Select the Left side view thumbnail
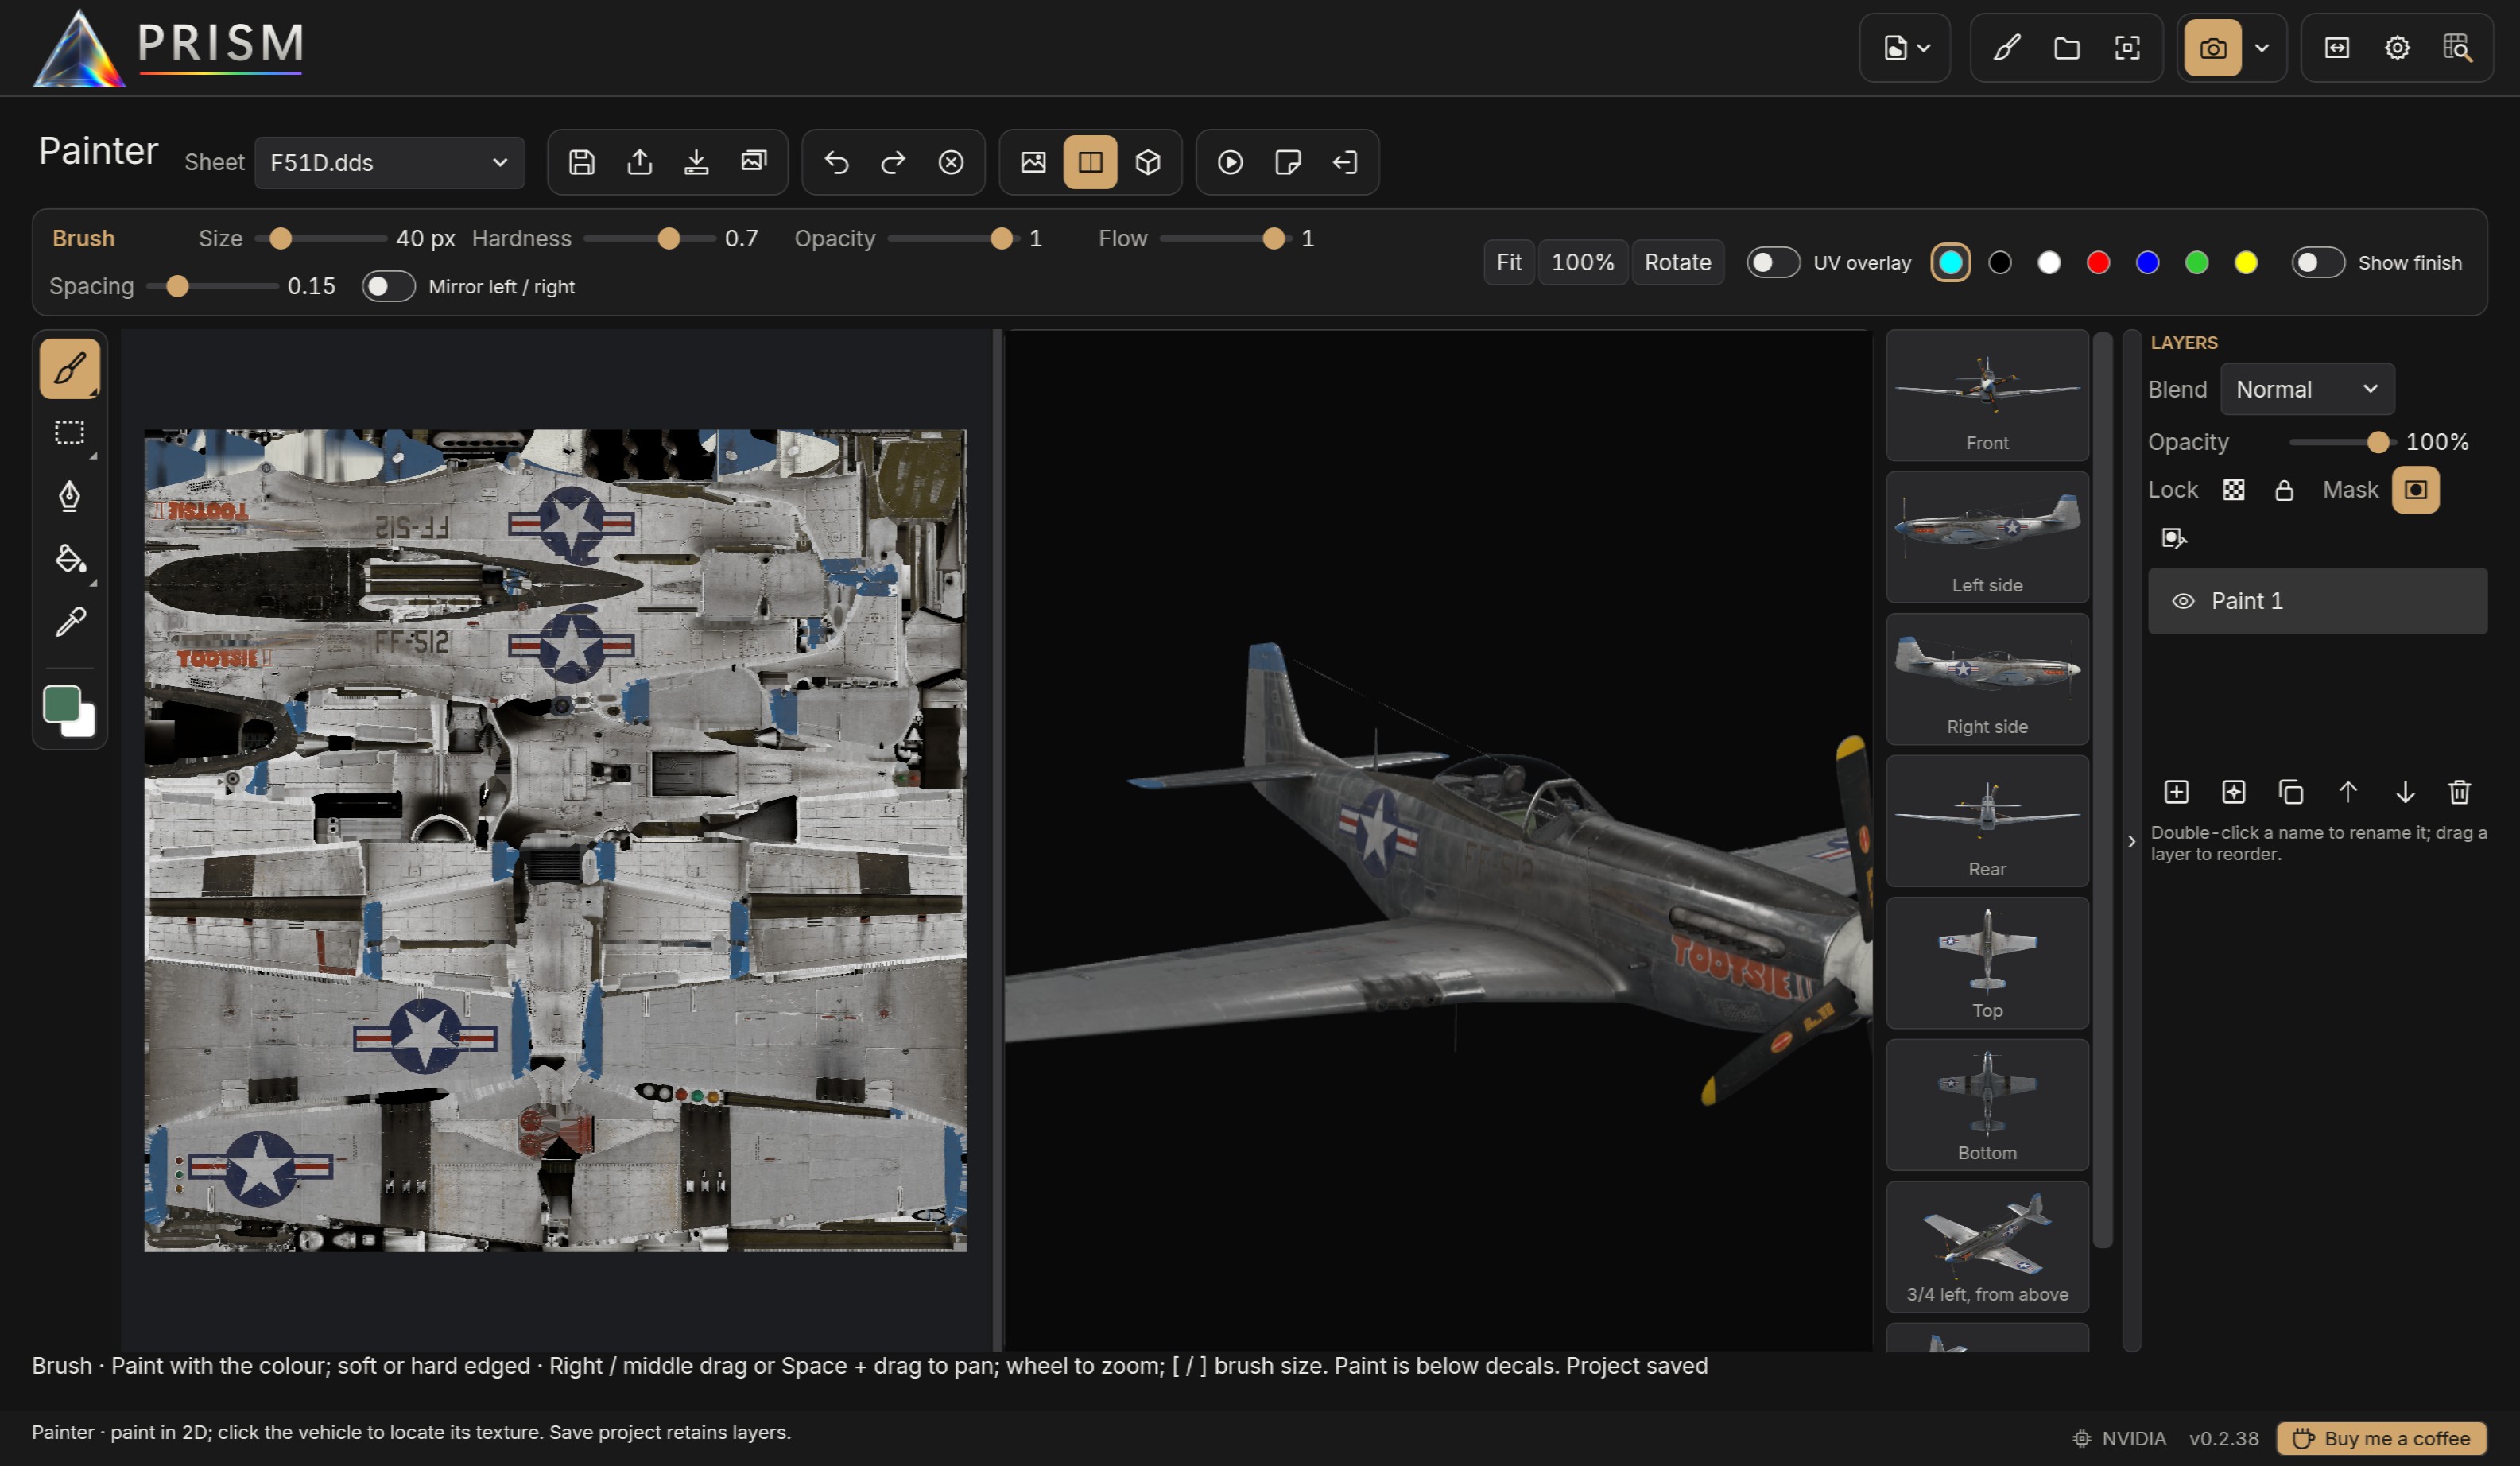This screenshot has width=2520, height=1466. click(x=1986, y=537)
